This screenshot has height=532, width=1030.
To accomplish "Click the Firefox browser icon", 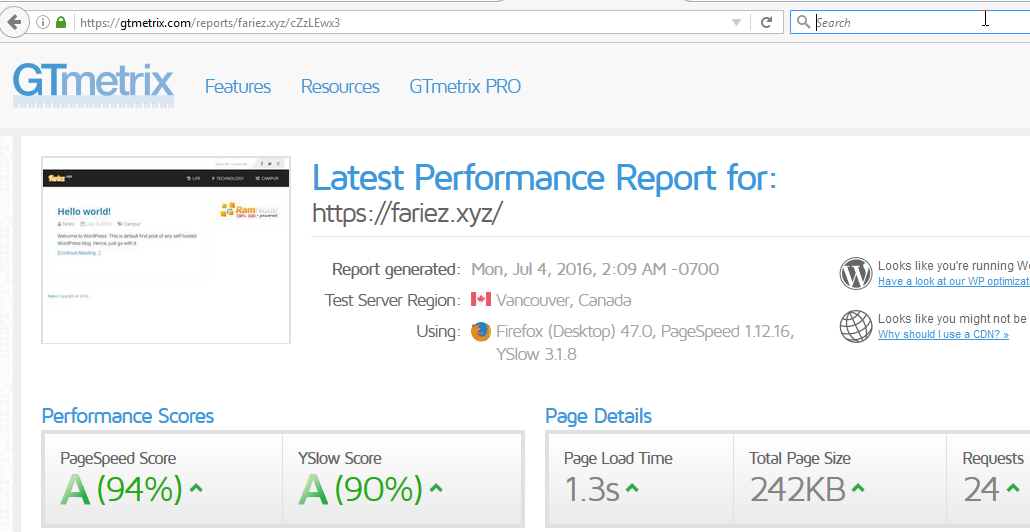I will point(481,332).
